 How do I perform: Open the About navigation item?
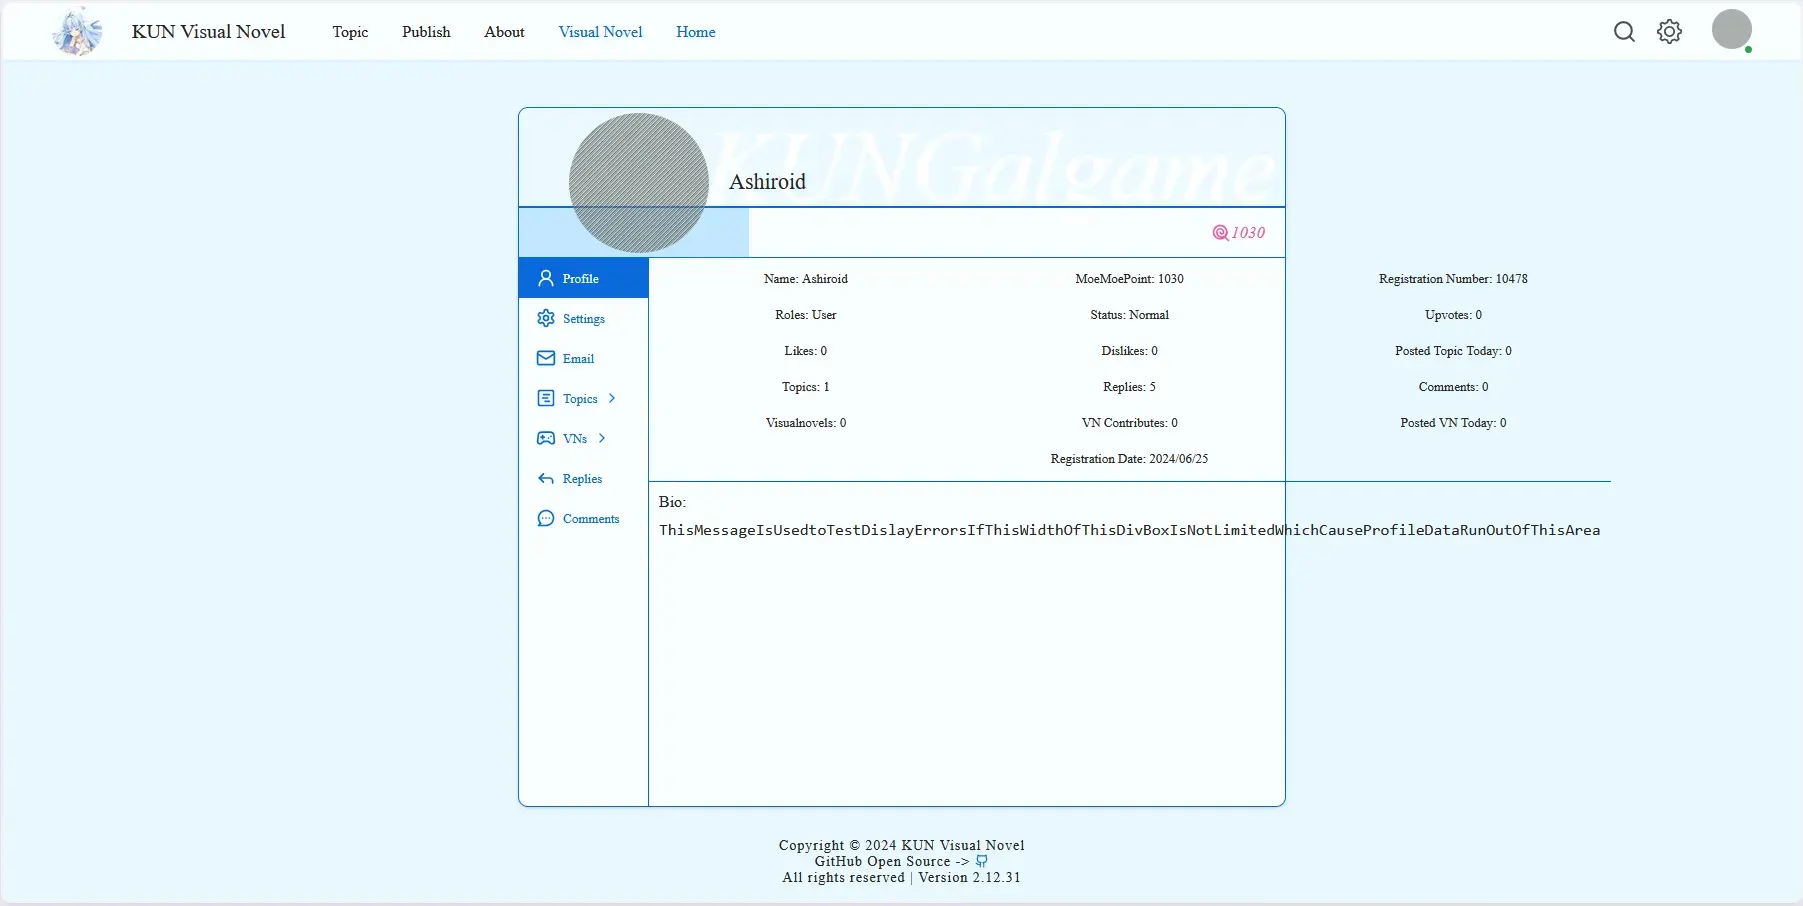[x=504, y=32]
